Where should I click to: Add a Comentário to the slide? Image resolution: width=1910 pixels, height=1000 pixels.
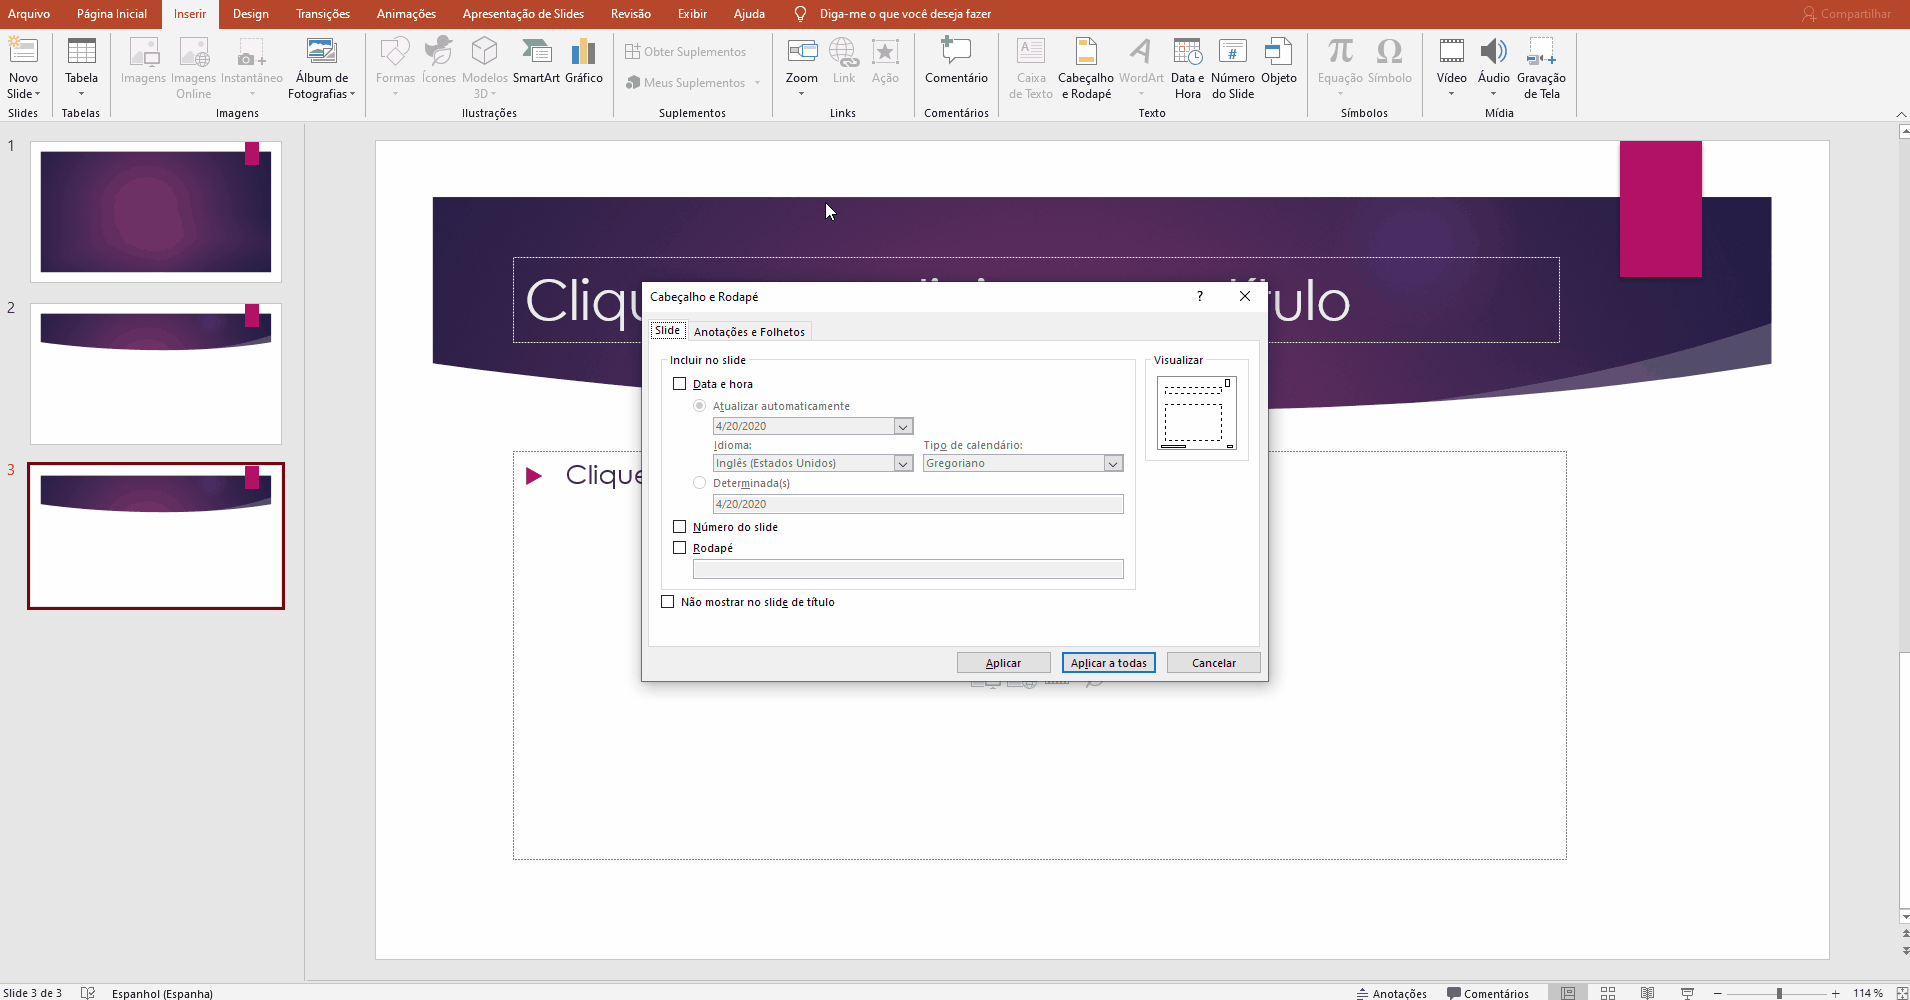pos(956,60)
